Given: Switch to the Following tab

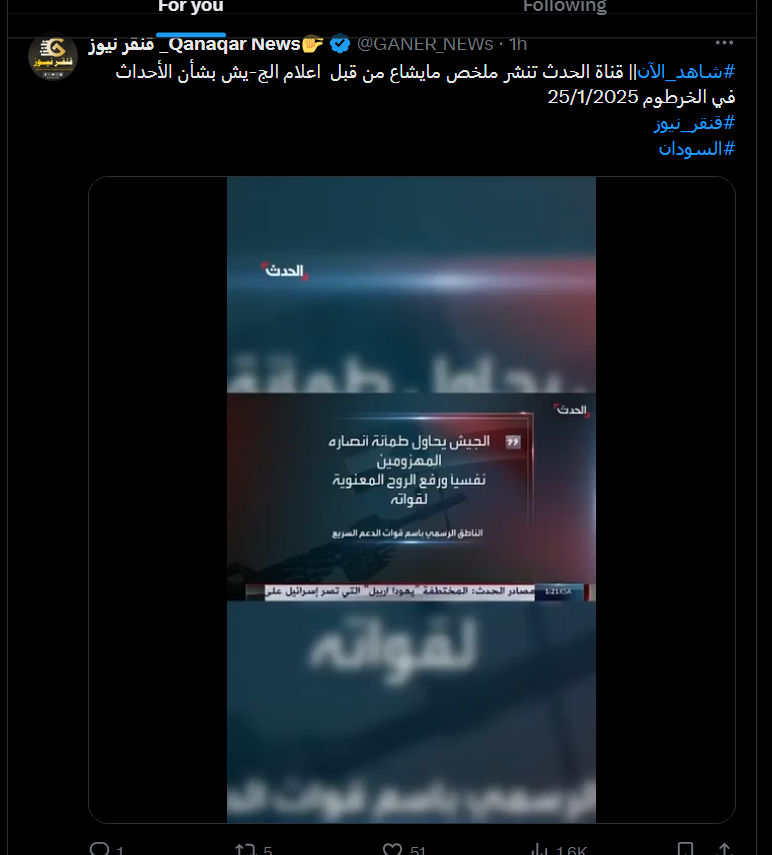Looking at the screenshot, I should pyautogui.click(x=564, y=7).
